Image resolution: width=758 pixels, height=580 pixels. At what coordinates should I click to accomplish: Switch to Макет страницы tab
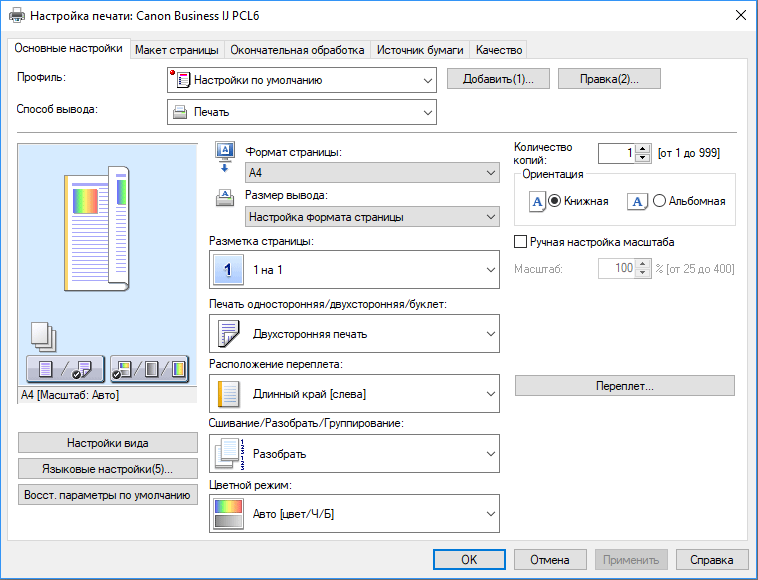[177, 50]
